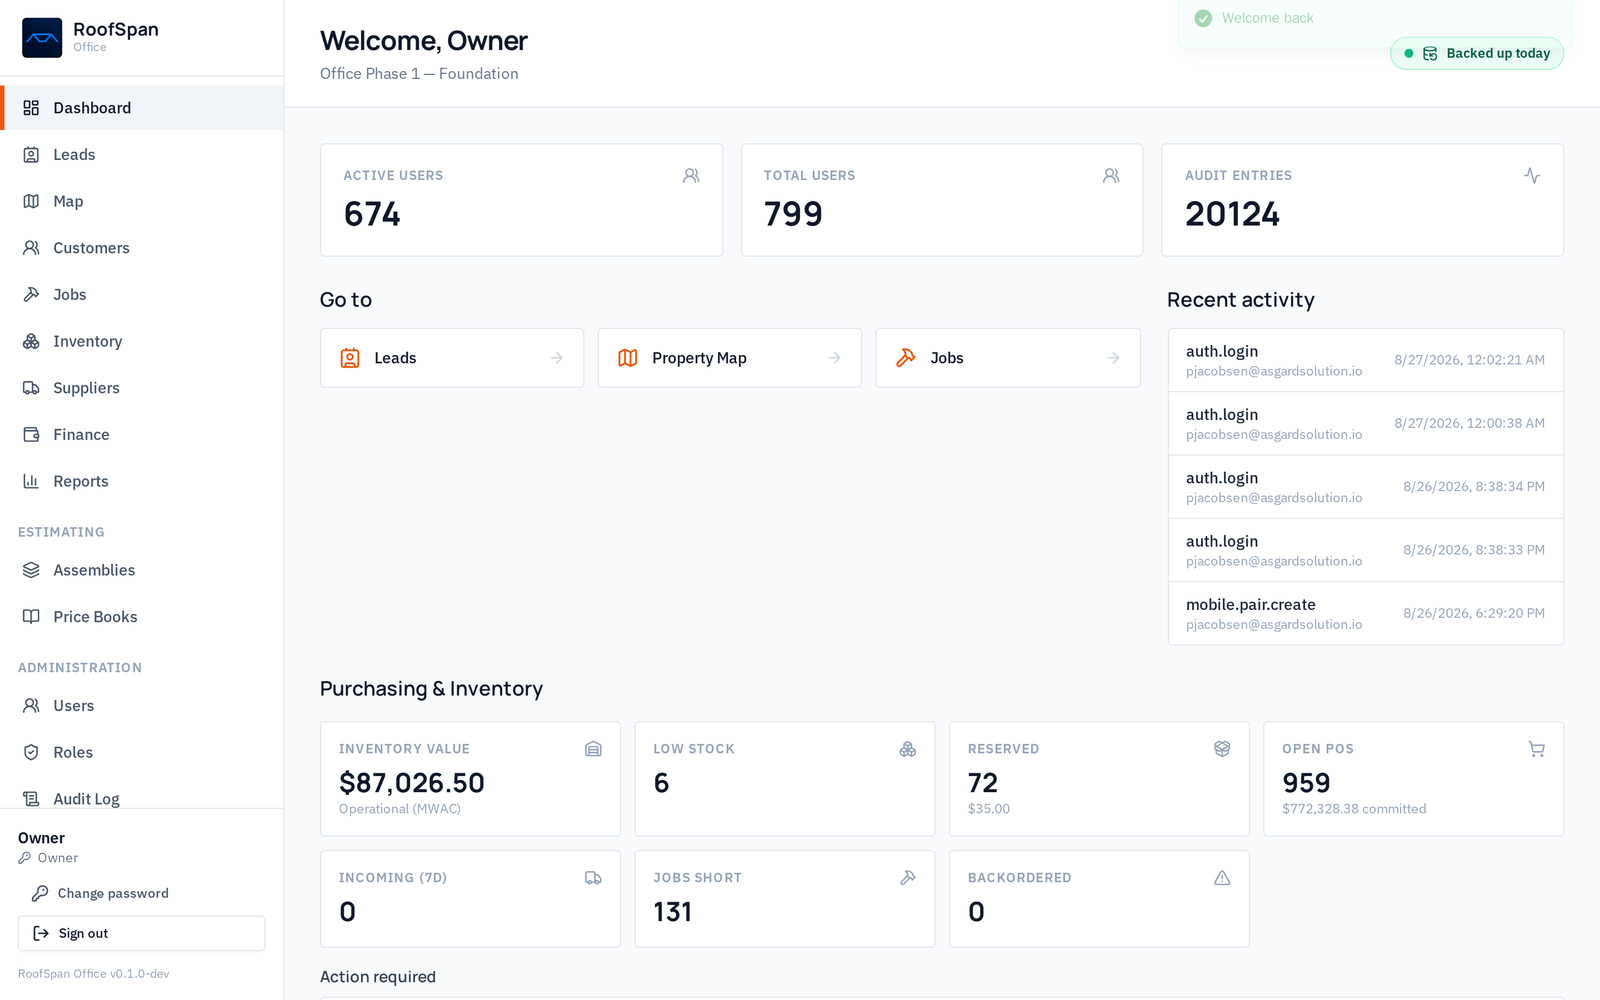Click the Low Stock boxes icon
Image resolution: width=1600 pixels, height=1000 pixels.
pos(908,749)
